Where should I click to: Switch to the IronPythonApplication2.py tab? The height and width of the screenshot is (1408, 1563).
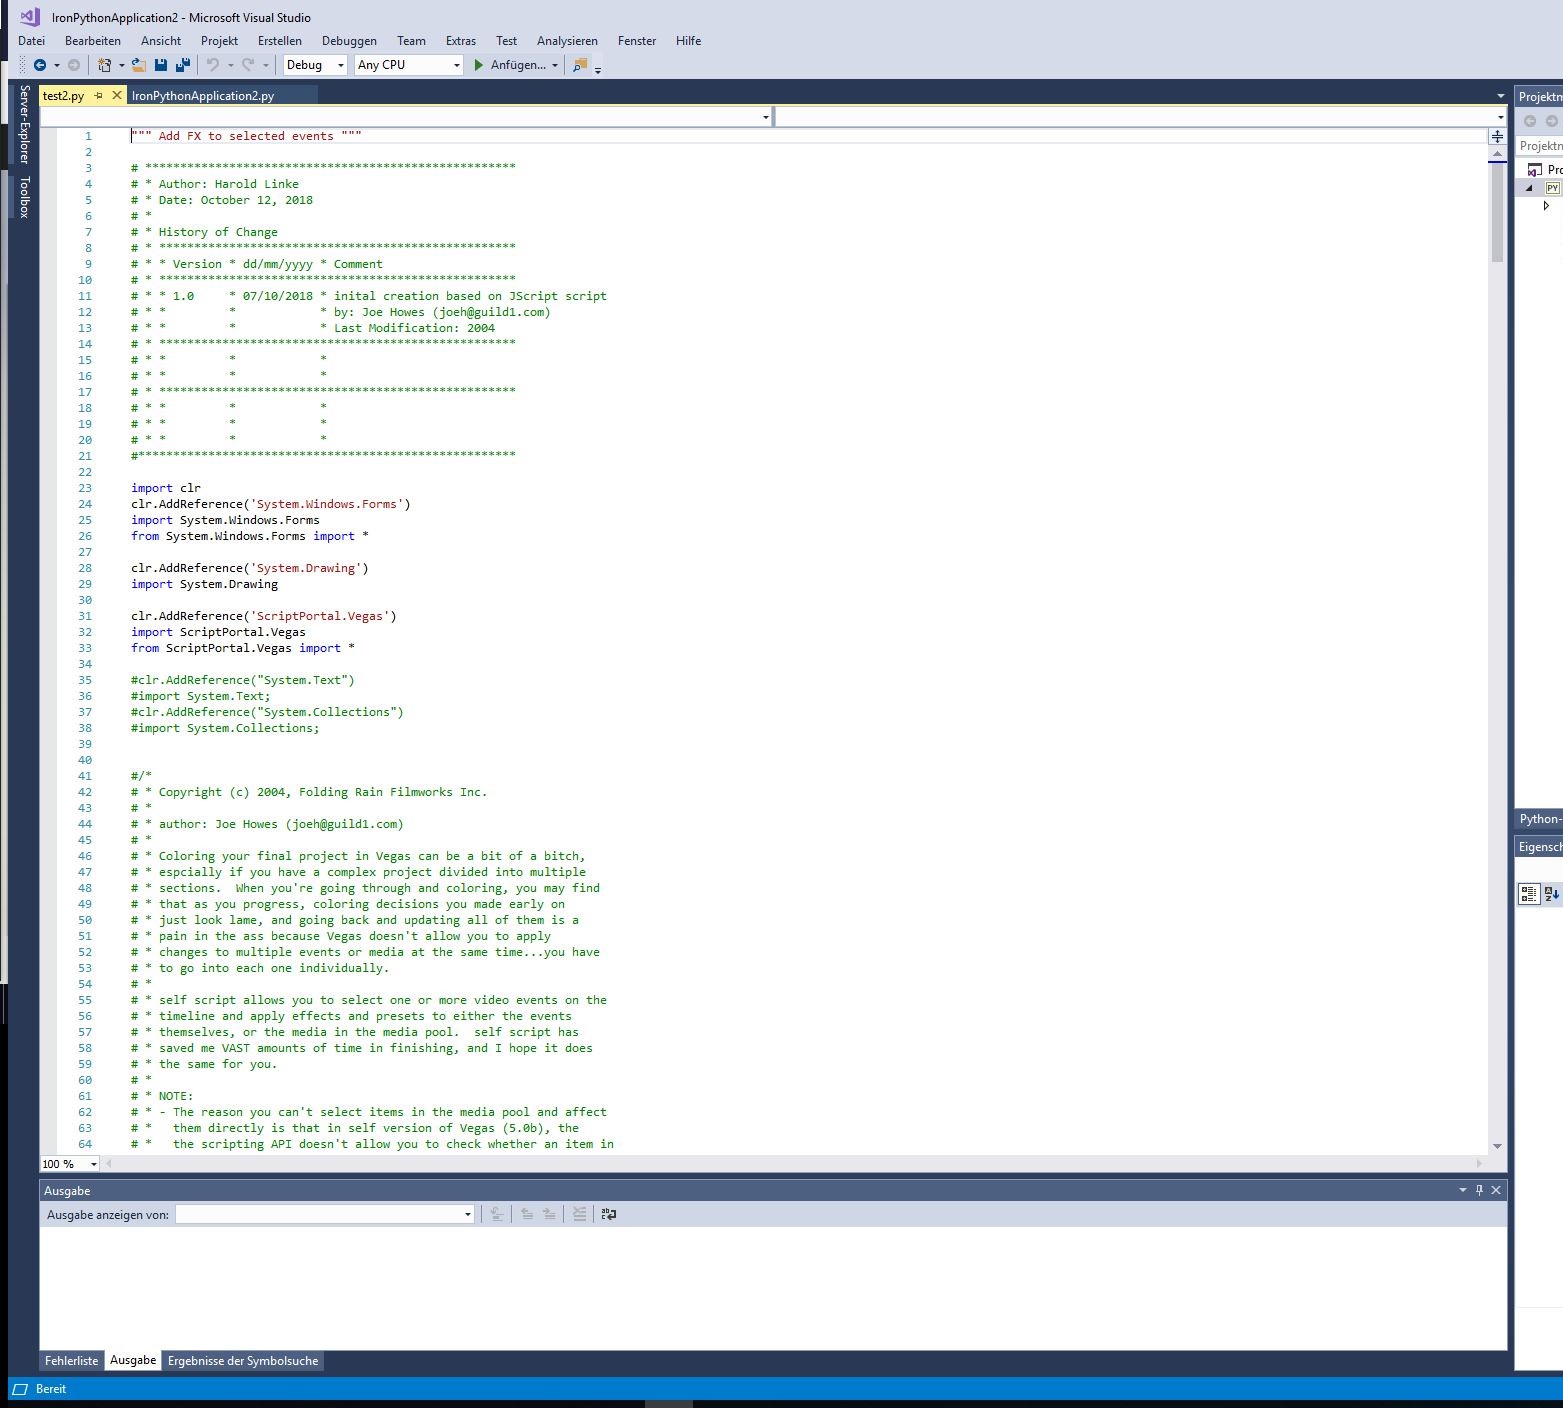click(203, 96)
